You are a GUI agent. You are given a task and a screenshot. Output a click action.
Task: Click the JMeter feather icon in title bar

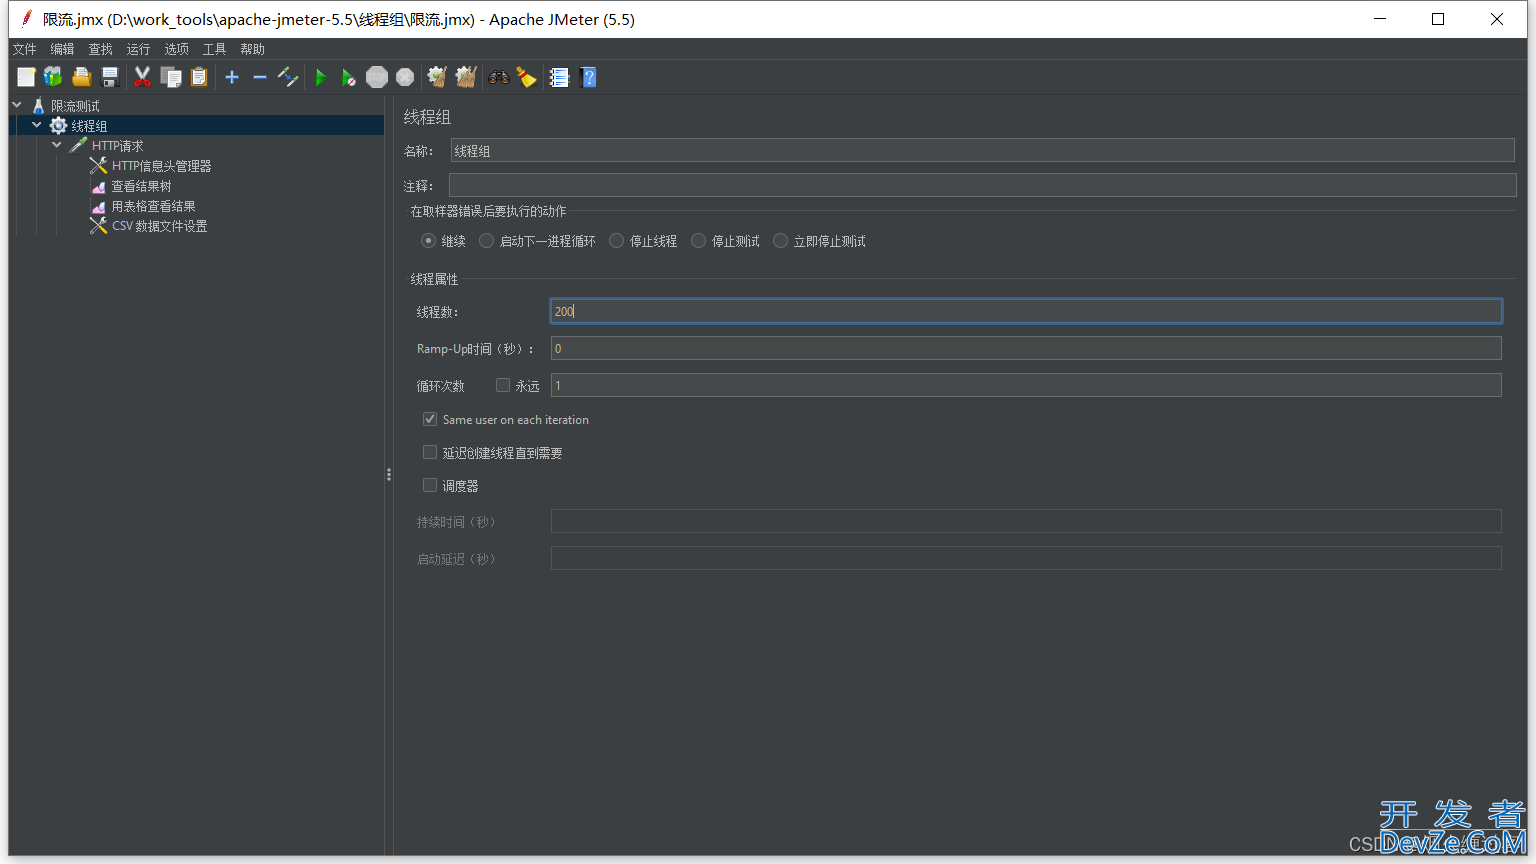pos(26,19)
